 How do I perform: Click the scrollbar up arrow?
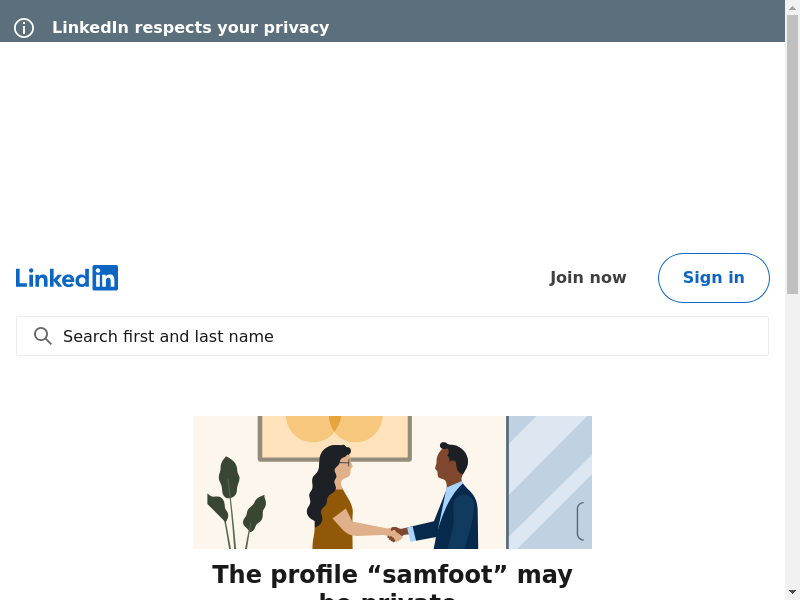point(792,7)
